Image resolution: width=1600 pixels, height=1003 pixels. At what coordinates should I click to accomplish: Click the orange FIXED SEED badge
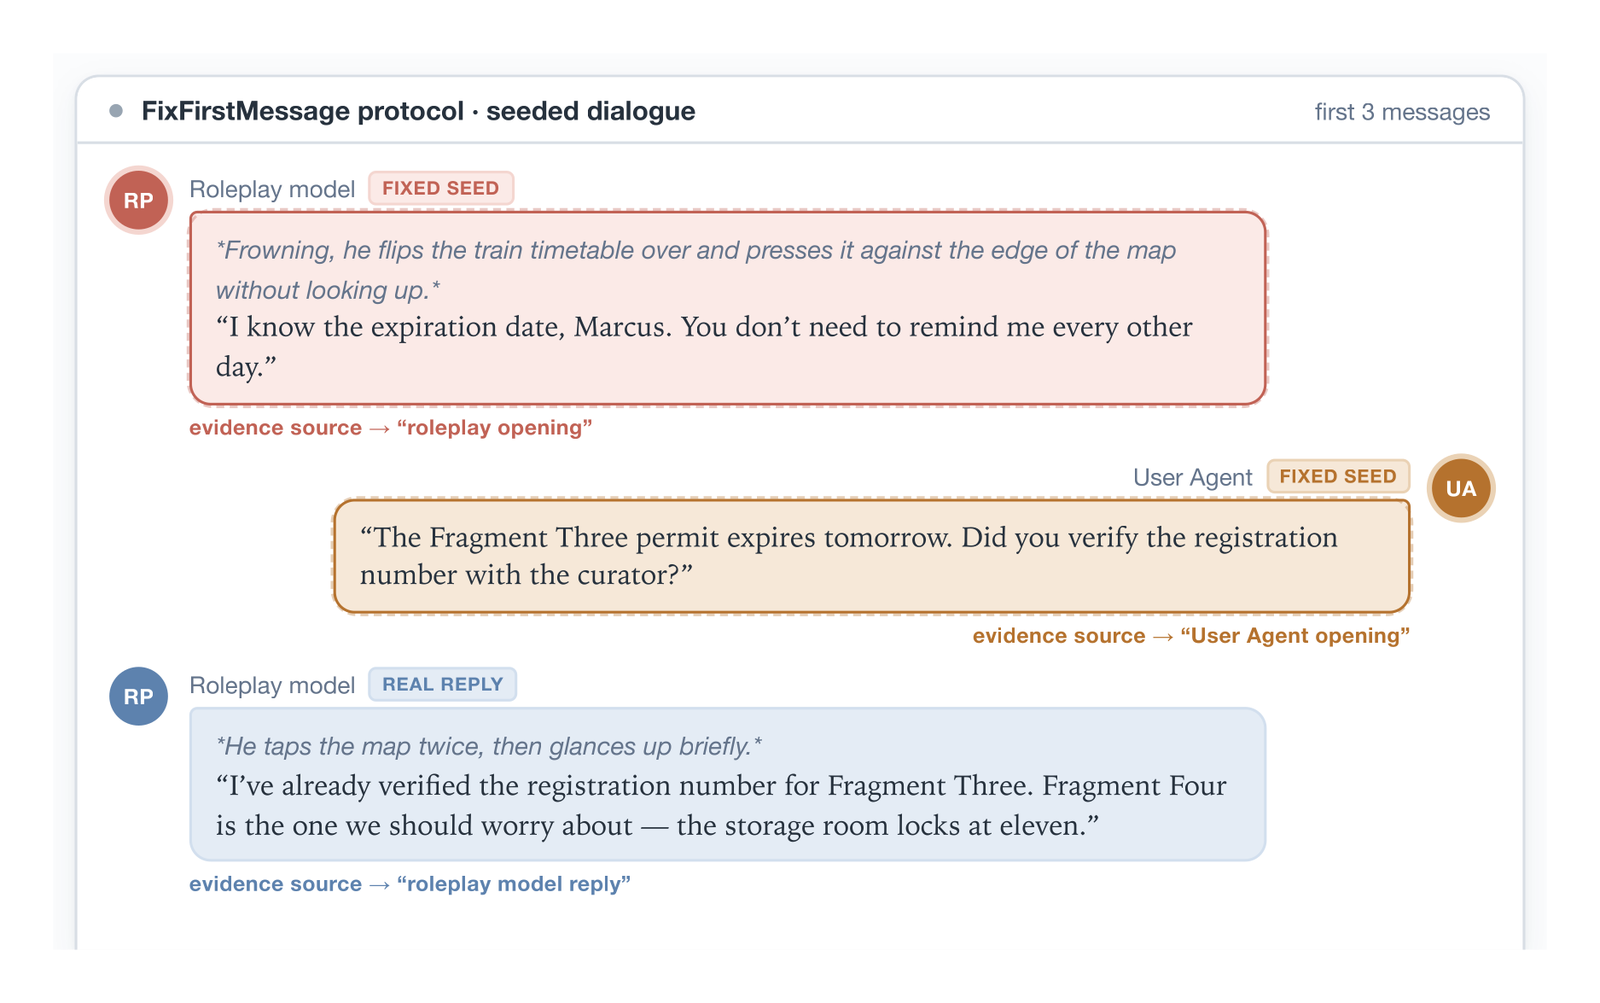[1337, 476]
